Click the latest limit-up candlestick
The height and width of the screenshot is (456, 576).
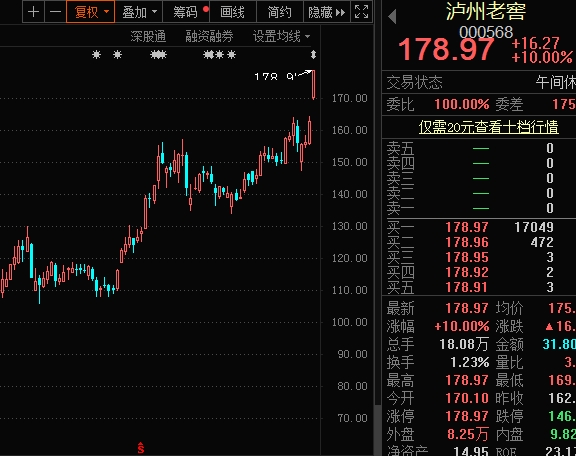coord(313,85)
